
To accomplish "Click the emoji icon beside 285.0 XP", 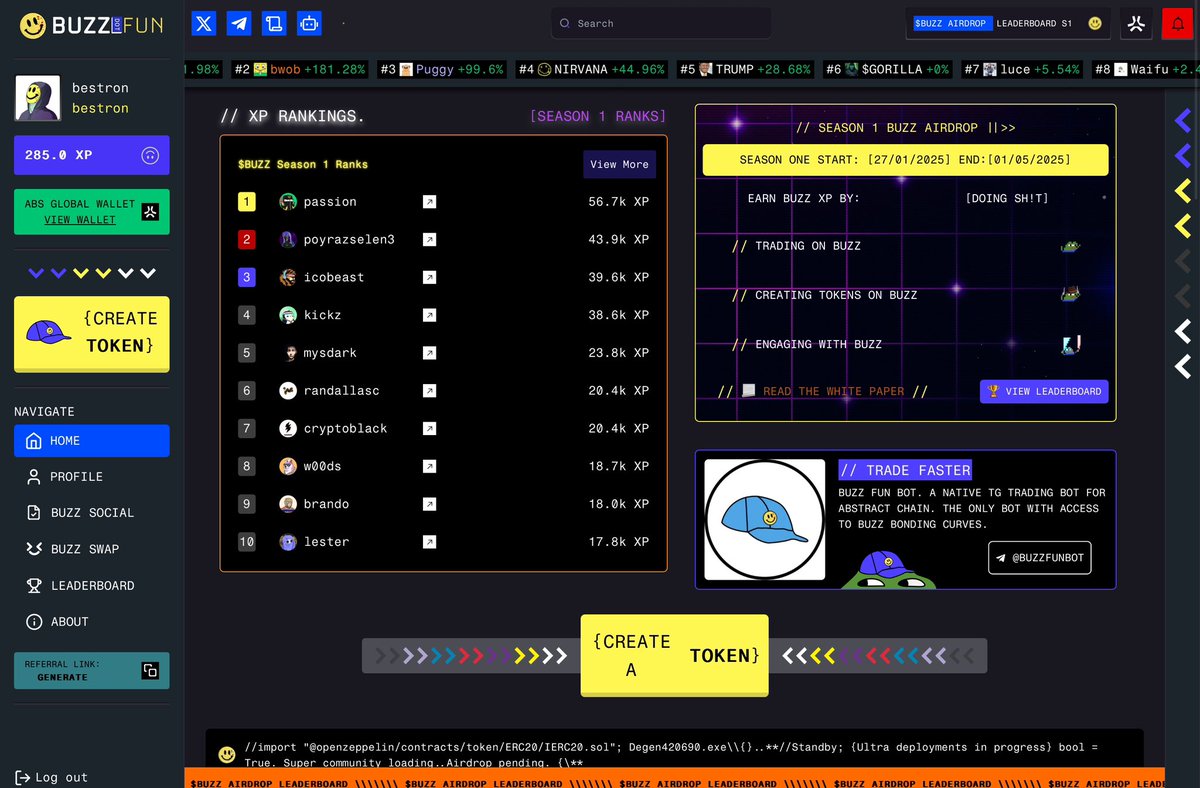I will tap(150, 155).
